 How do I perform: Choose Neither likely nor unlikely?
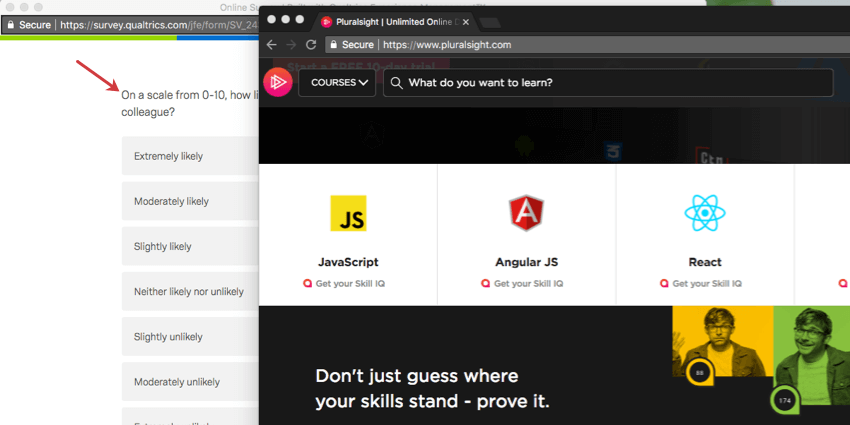190,292
